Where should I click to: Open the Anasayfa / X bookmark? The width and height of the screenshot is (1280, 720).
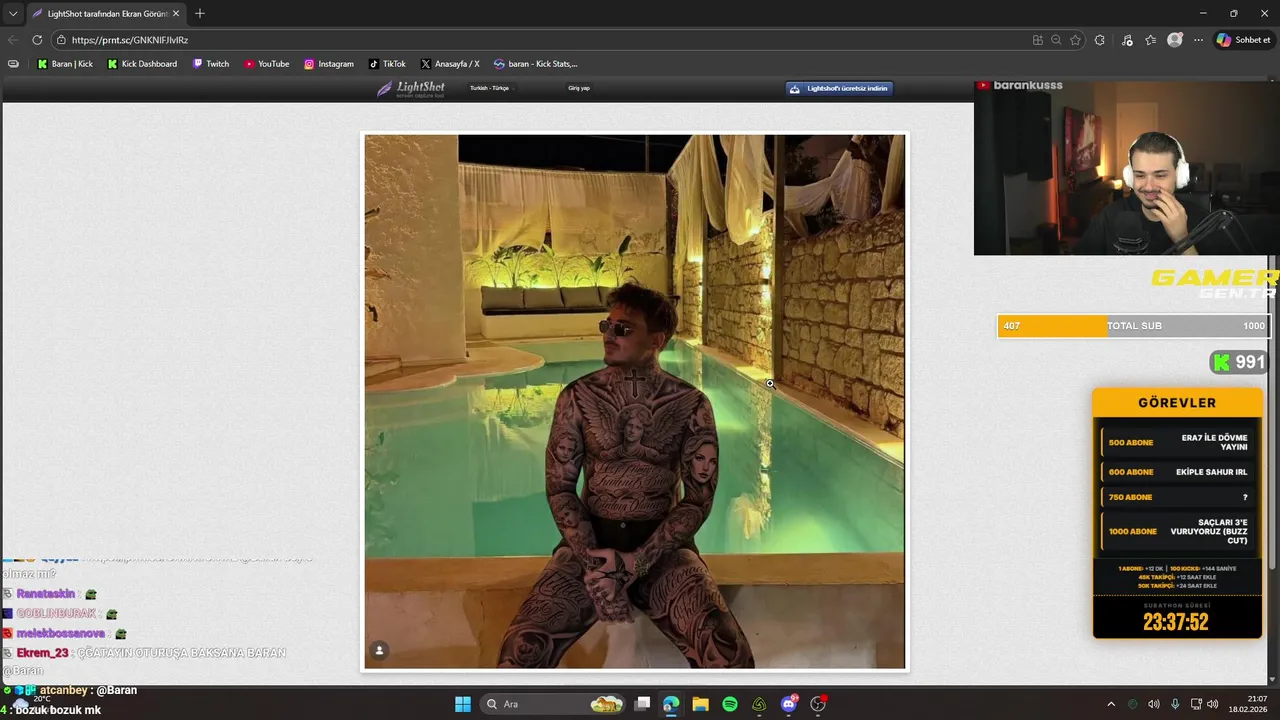[450, 64]
